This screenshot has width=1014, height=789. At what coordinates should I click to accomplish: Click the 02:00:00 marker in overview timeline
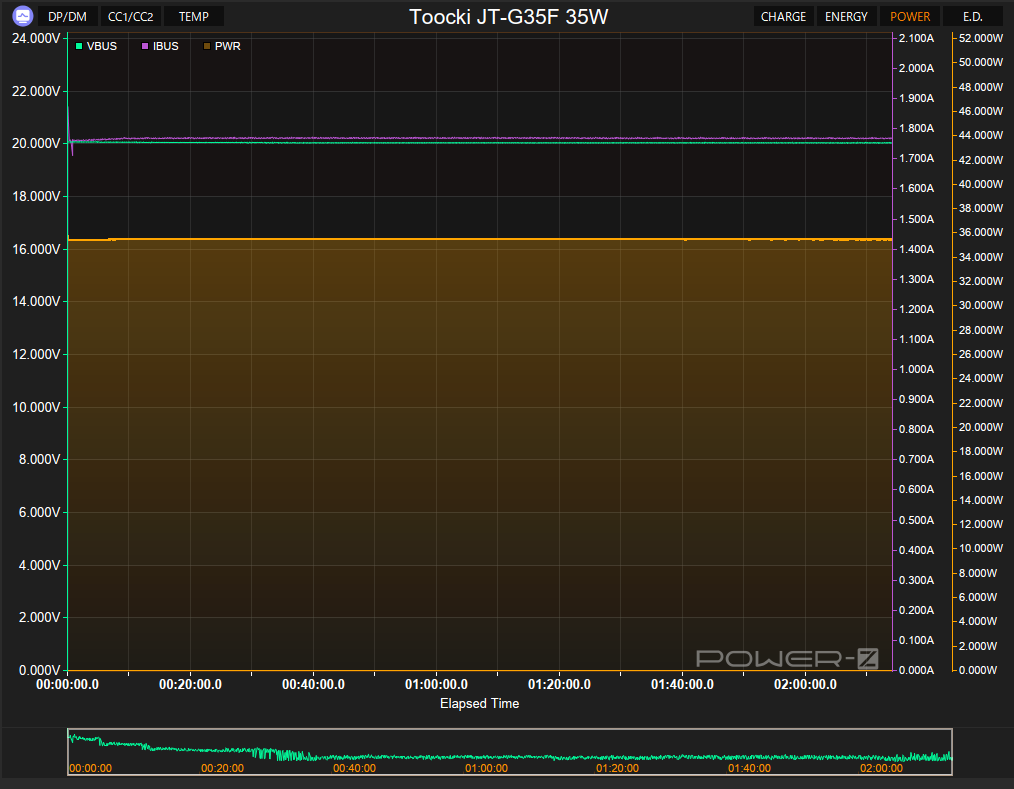pos(881,768)
